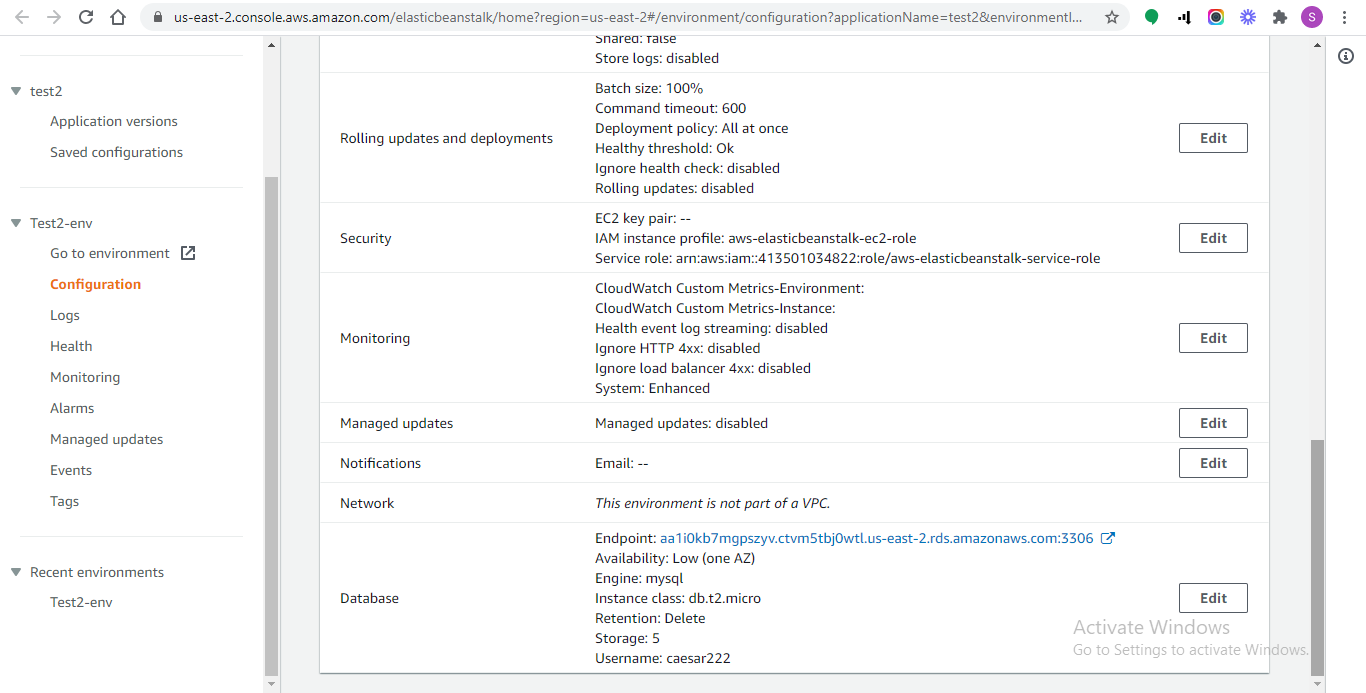
Task: Click the camera extension icon
Action: pos(1216,16)
